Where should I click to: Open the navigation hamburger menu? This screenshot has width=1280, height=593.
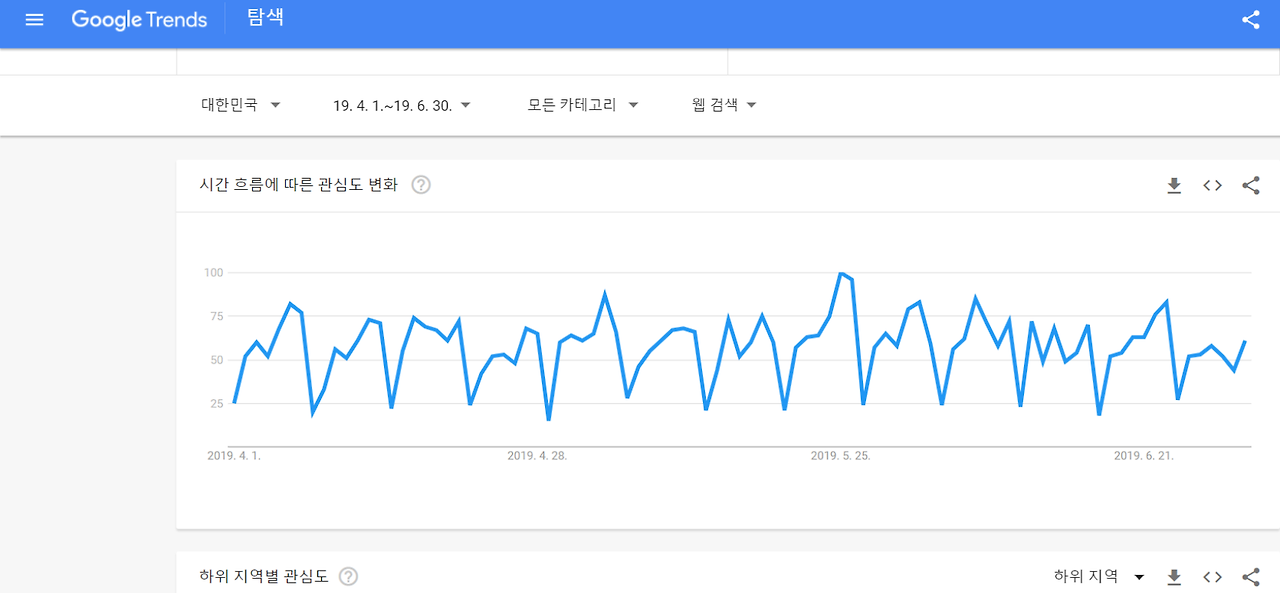tap(33, 19)
